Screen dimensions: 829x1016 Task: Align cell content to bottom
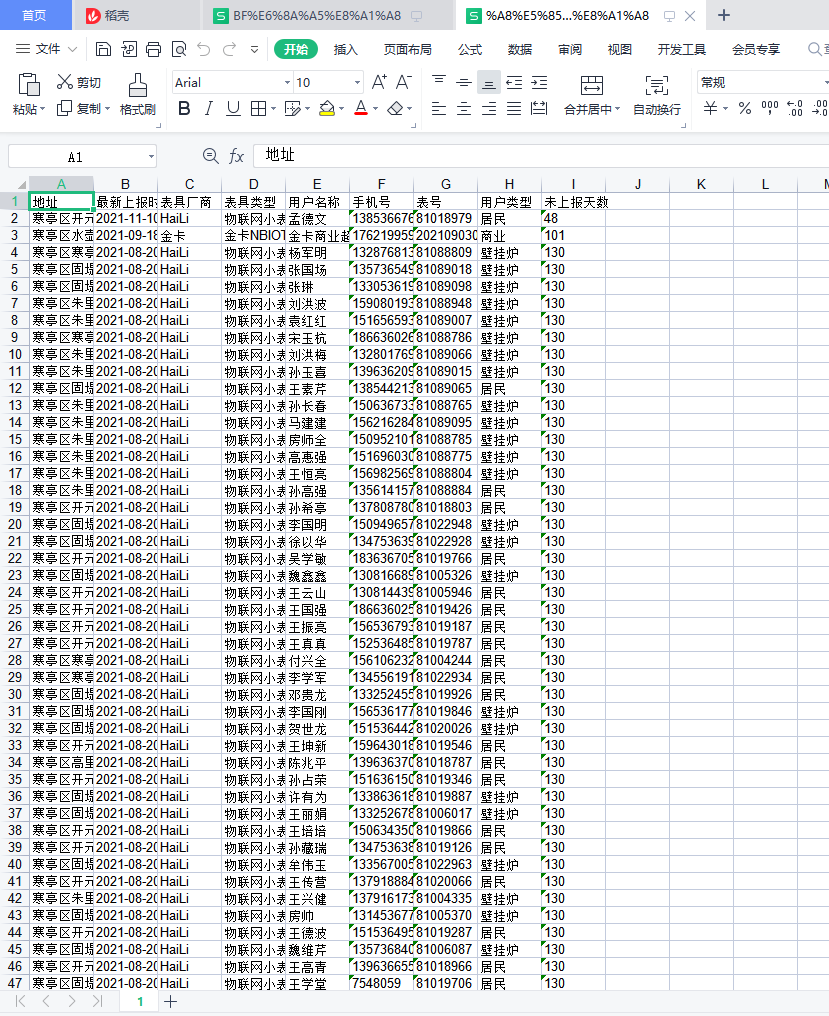pos(489,82)
